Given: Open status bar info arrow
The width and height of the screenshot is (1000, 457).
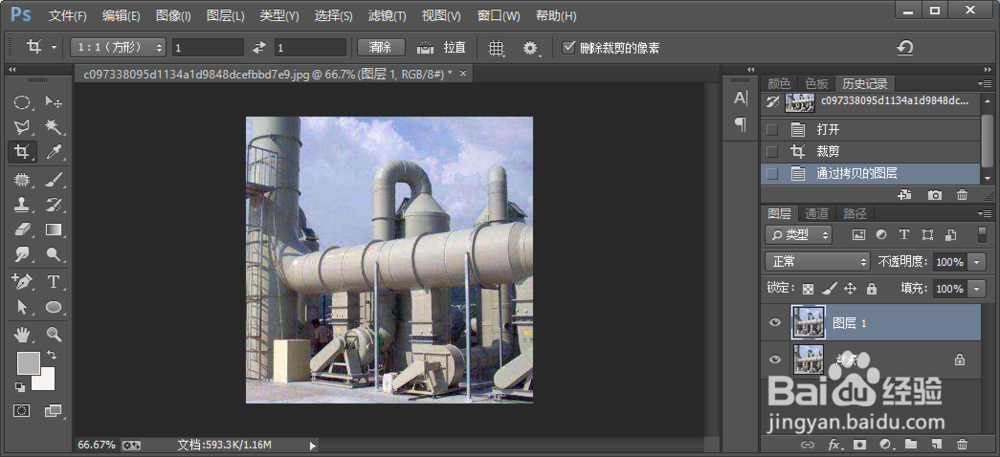Looking at the screenshot, I should pyautogui.click(x=312, y=445).
